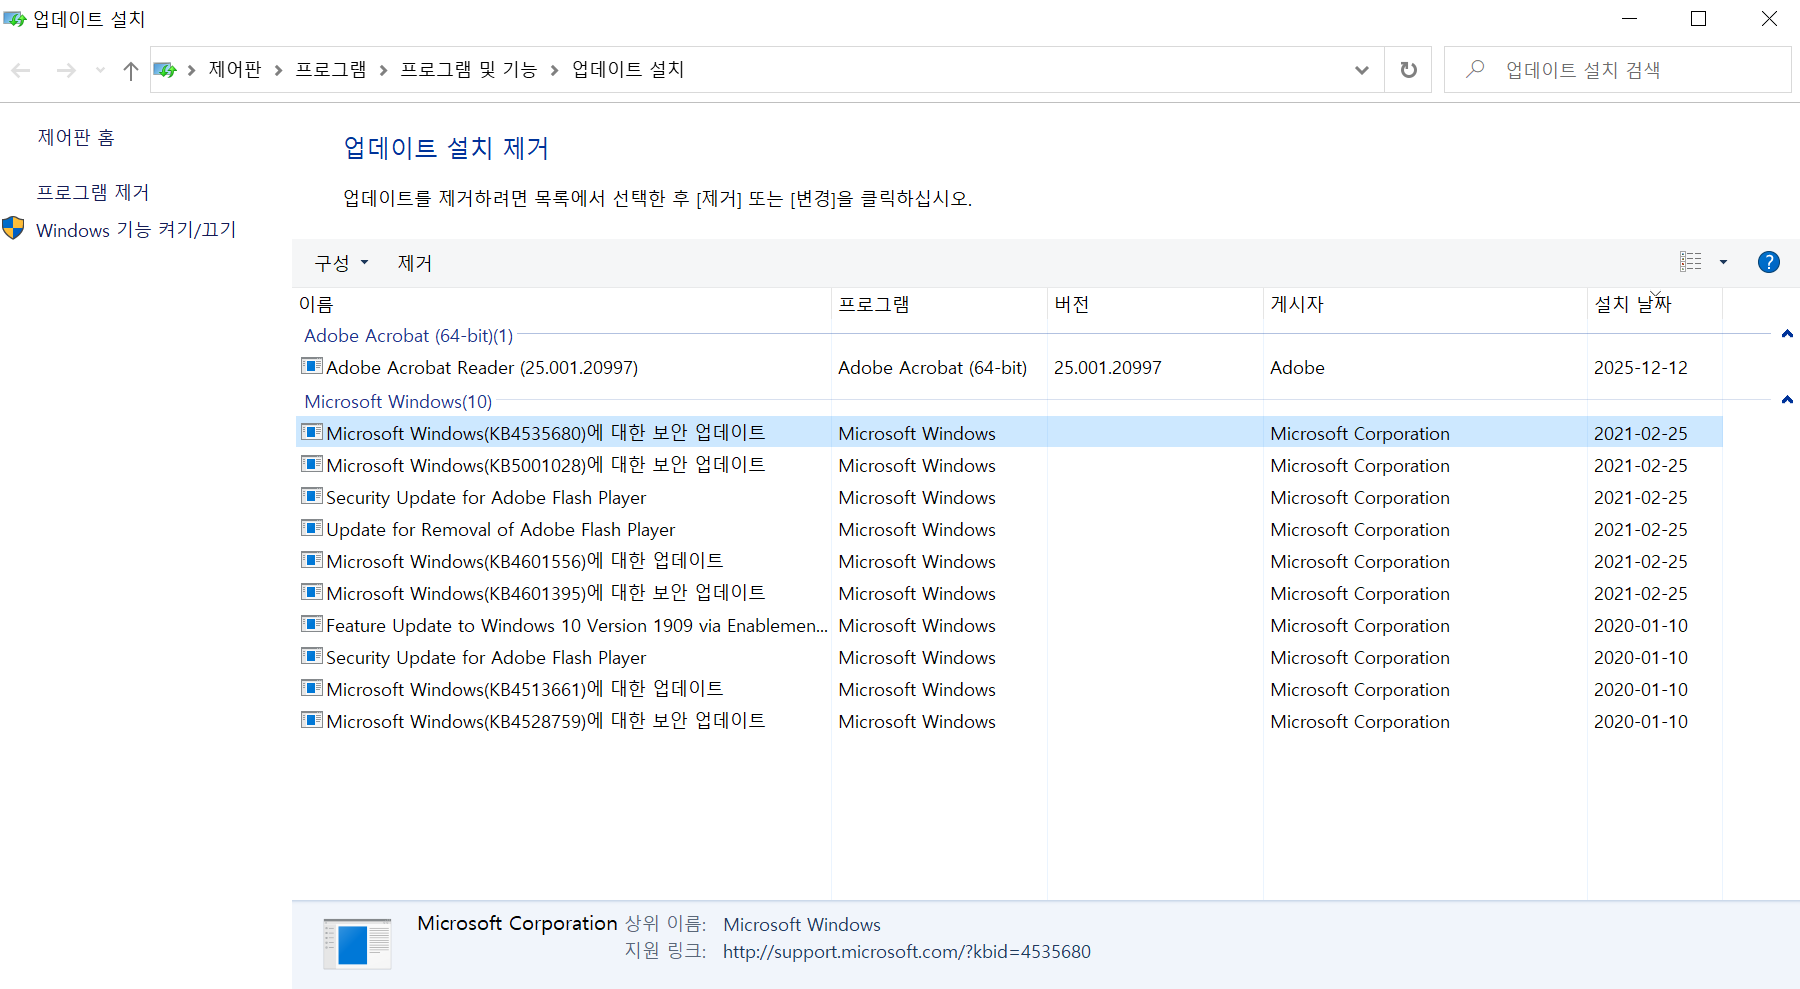The height and width of the screenshot is (989, 1800).
Task: Sort by the 프로그램 column header
Action: coord(940,304)
